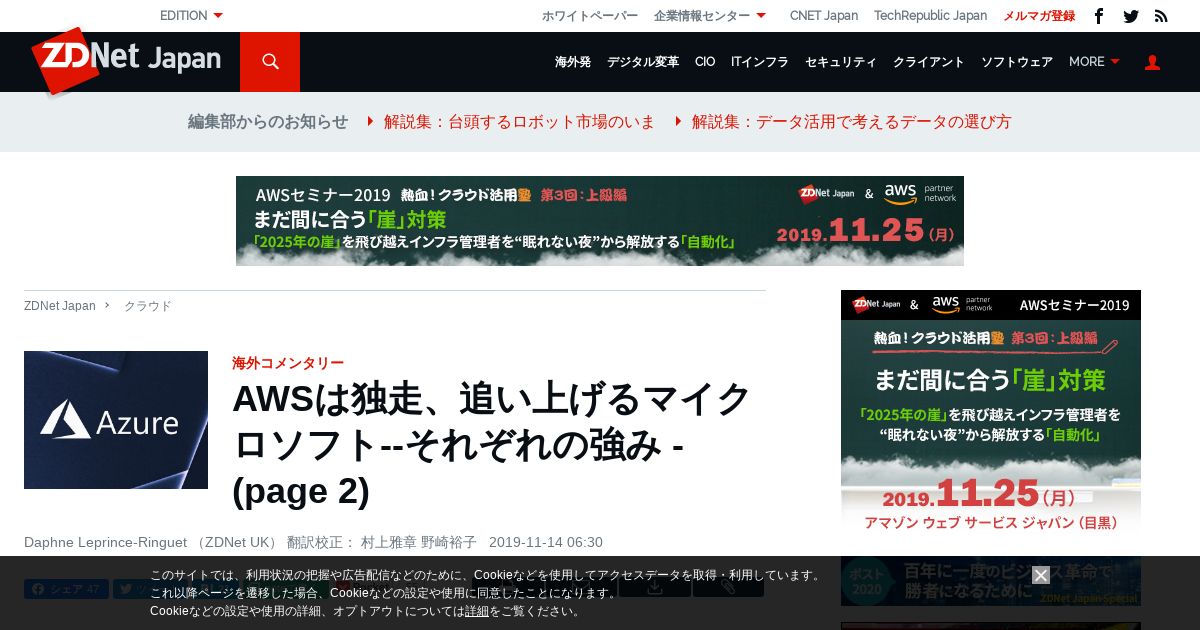1200x630 pixels.
Task: Open the 海外発 menu item
Action: click(x=573, y=62)
